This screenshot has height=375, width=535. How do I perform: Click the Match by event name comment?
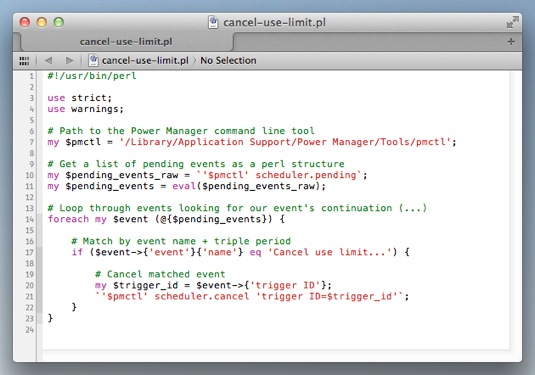181,241
